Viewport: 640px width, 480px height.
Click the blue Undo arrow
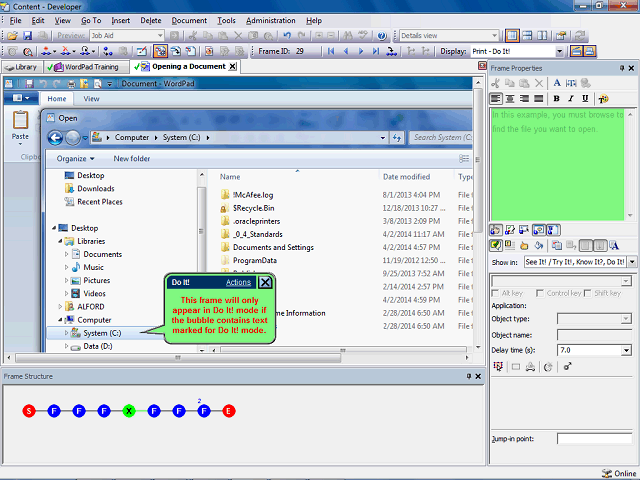tap(287, 36)
